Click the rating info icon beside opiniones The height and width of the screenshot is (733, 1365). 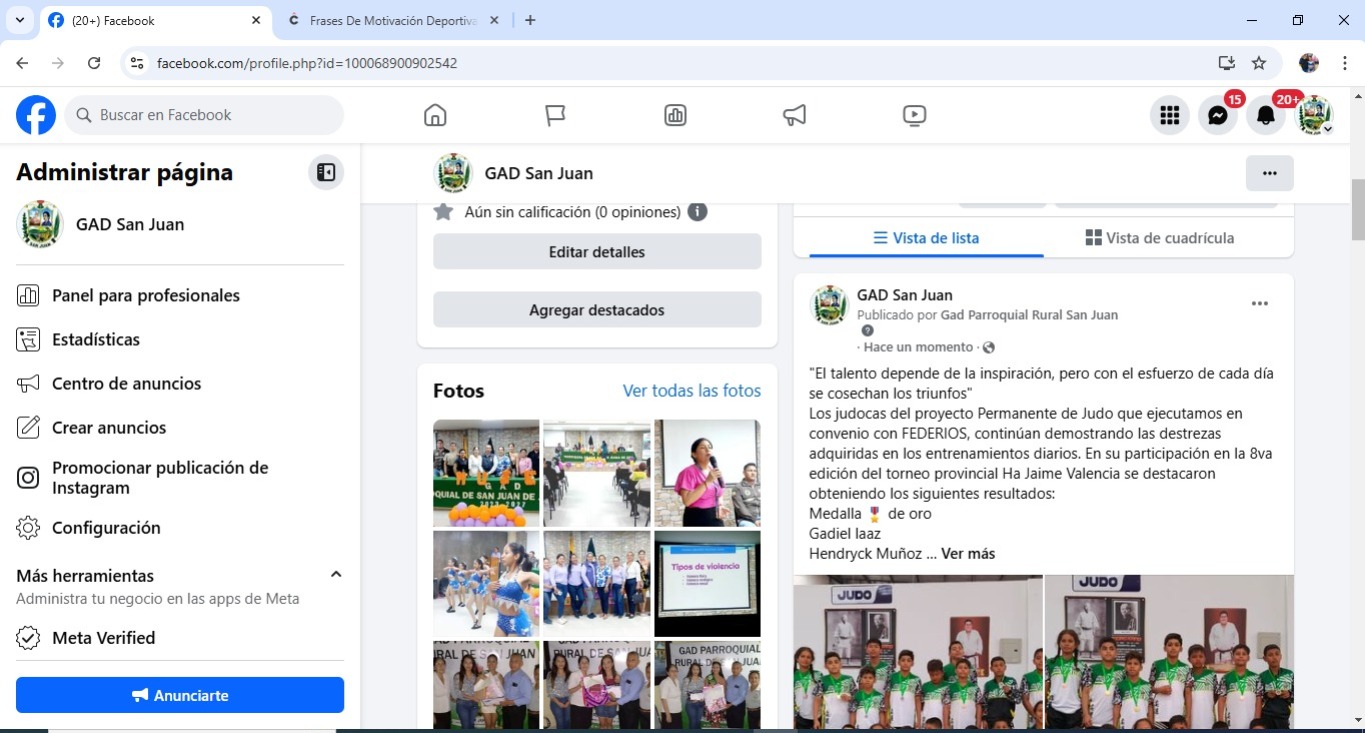698,212
